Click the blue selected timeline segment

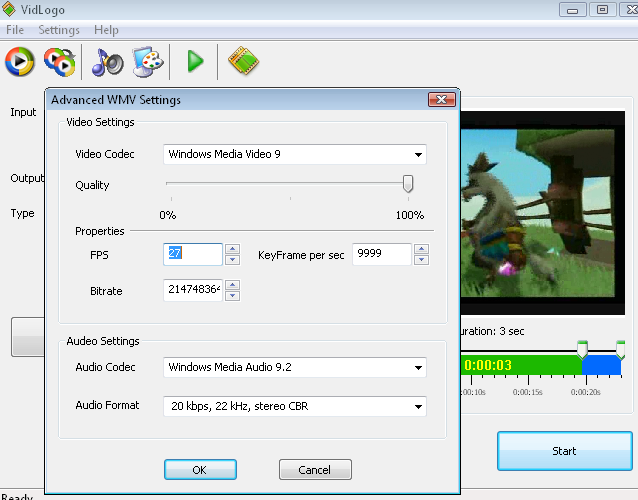tap(601, 365)
